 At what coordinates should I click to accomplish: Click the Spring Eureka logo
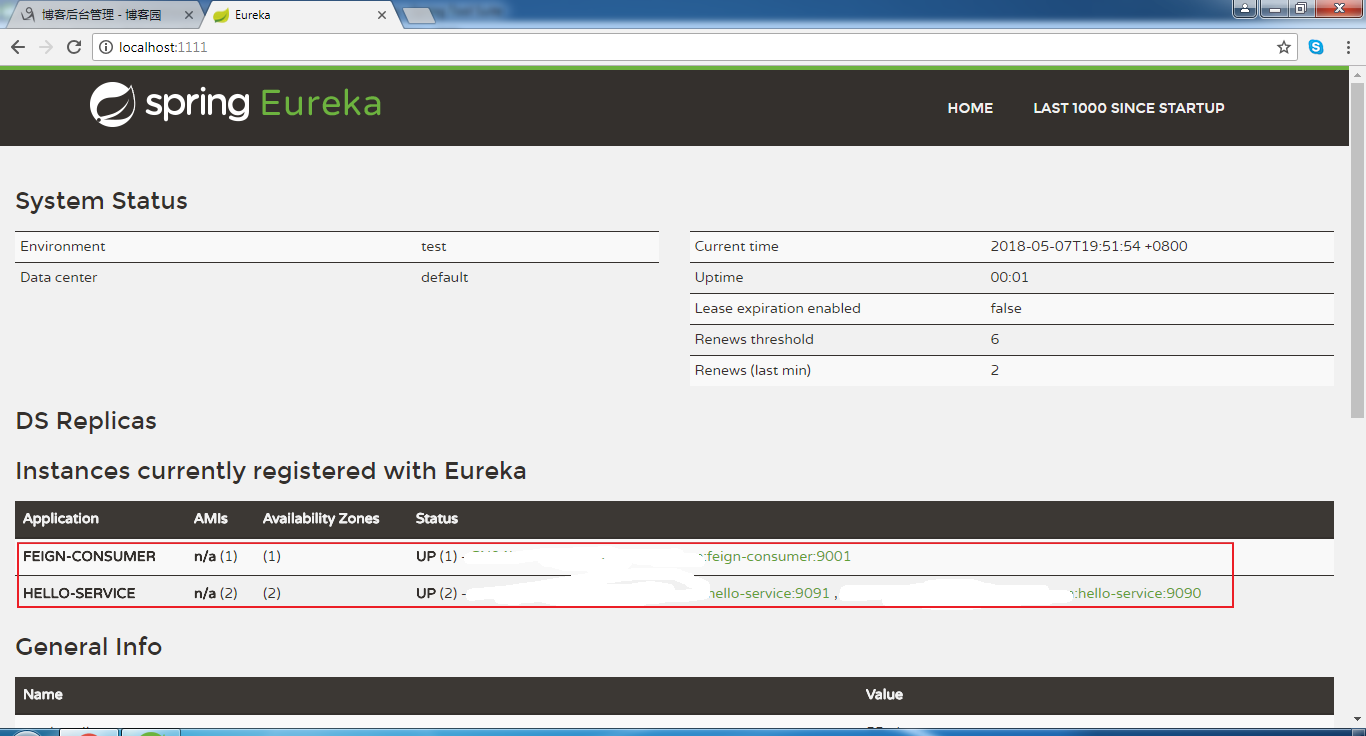point(235,104)
